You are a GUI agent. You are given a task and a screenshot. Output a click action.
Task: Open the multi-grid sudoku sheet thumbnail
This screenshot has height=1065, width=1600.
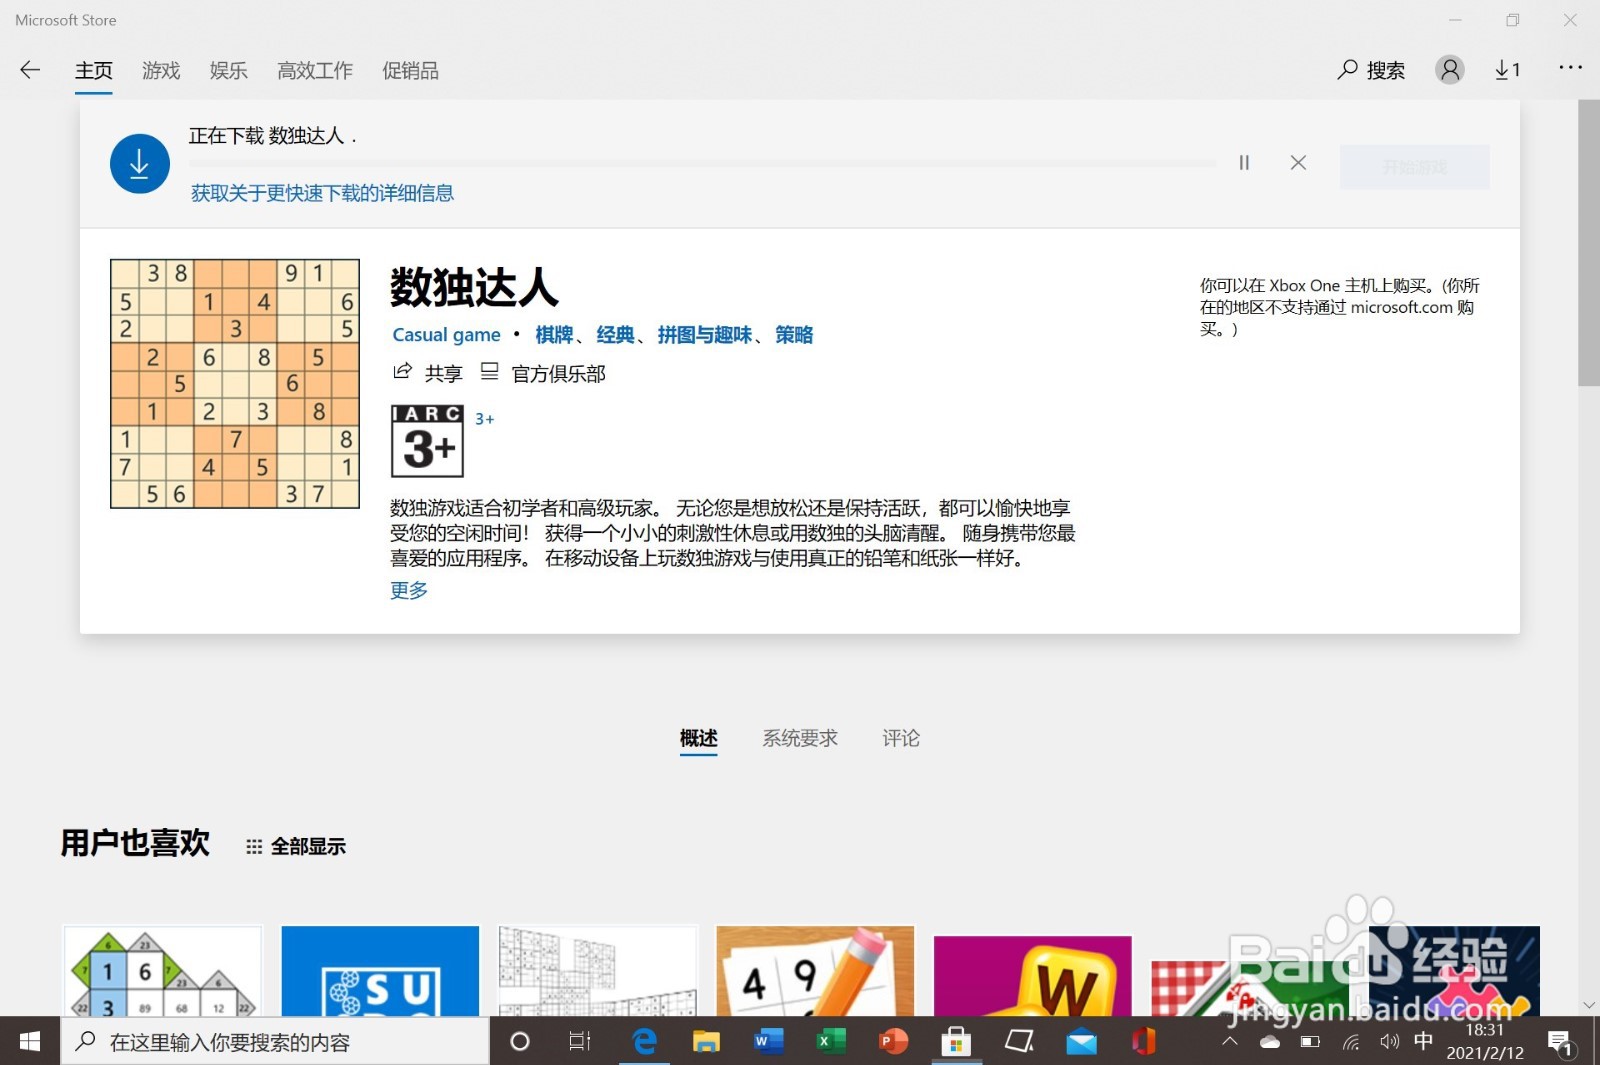click(x=598, y=971)
